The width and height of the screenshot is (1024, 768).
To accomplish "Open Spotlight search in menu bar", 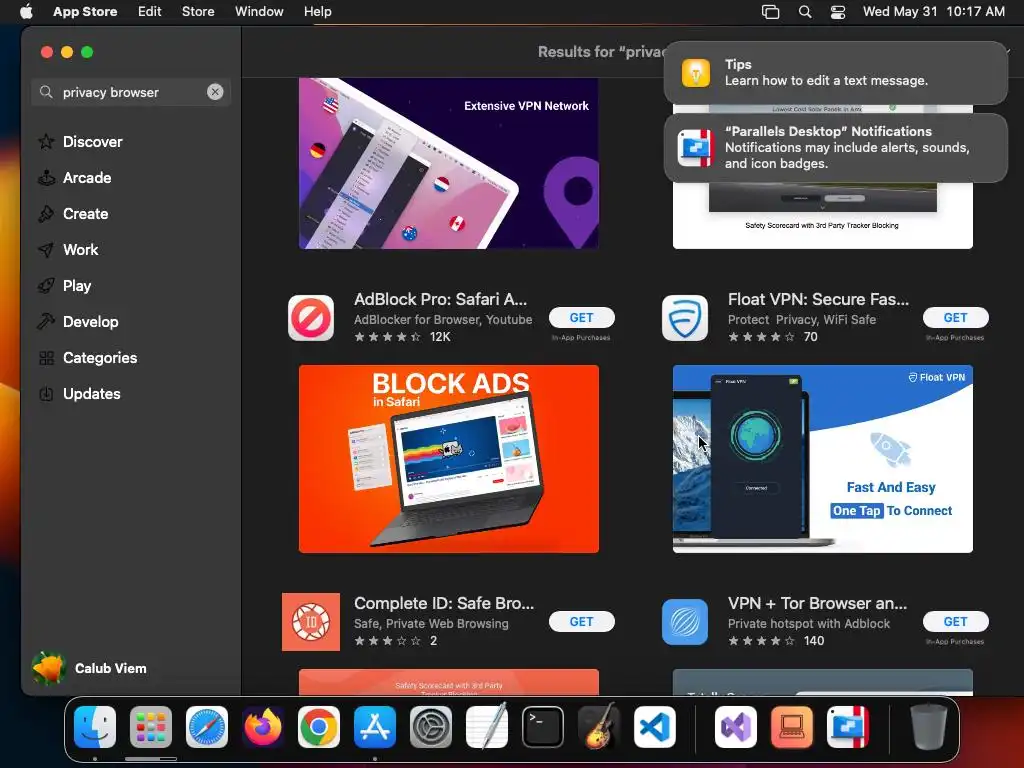I will click(x=805, y=12).
